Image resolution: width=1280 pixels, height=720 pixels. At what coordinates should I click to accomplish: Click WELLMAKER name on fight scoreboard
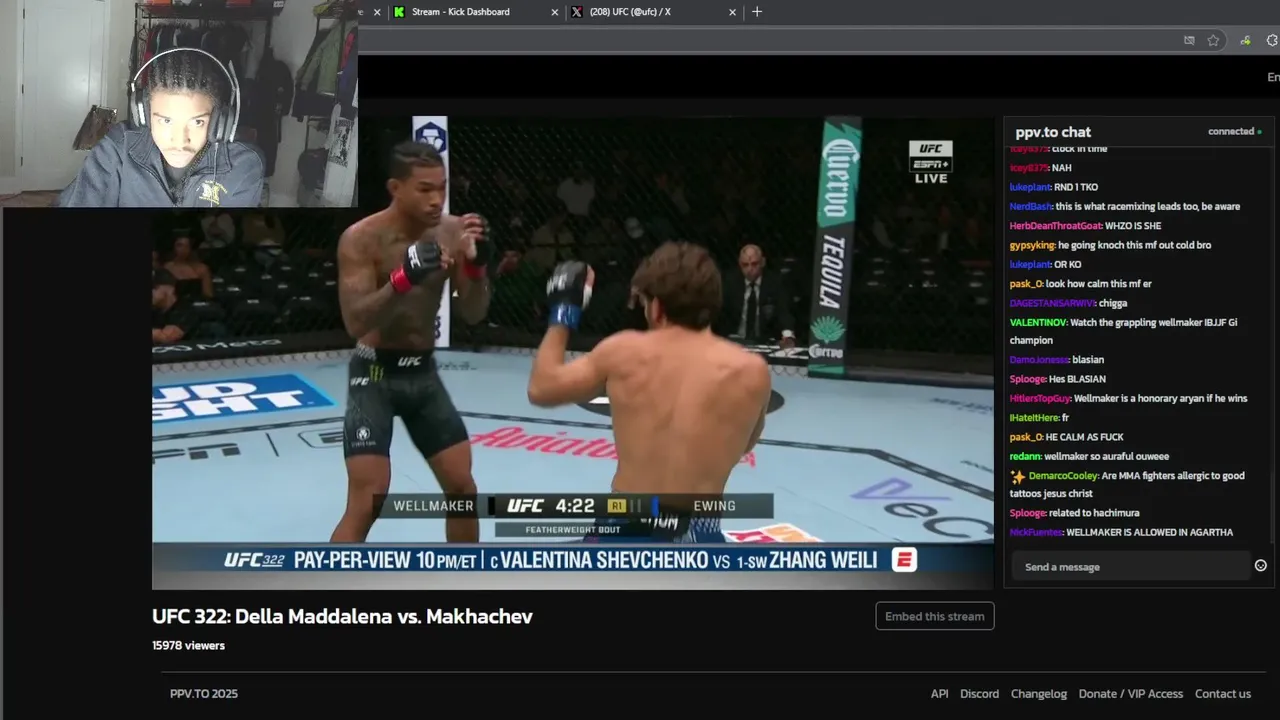coord(433,506)
